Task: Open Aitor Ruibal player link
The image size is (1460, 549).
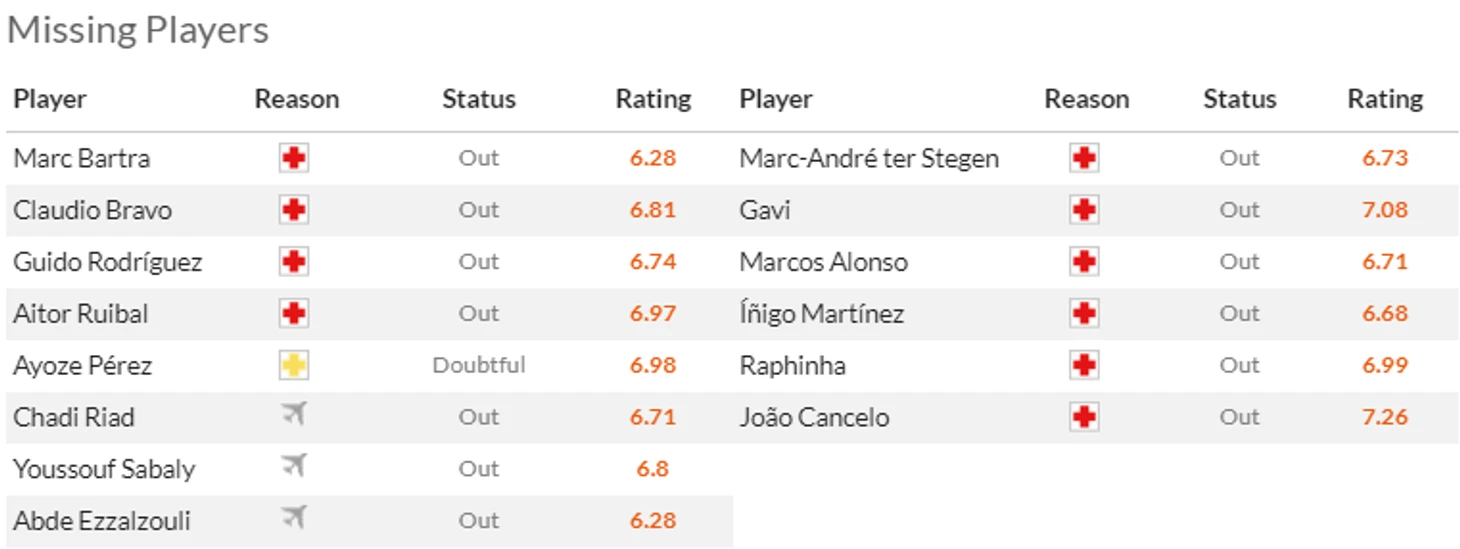Action: coord(81,314)
